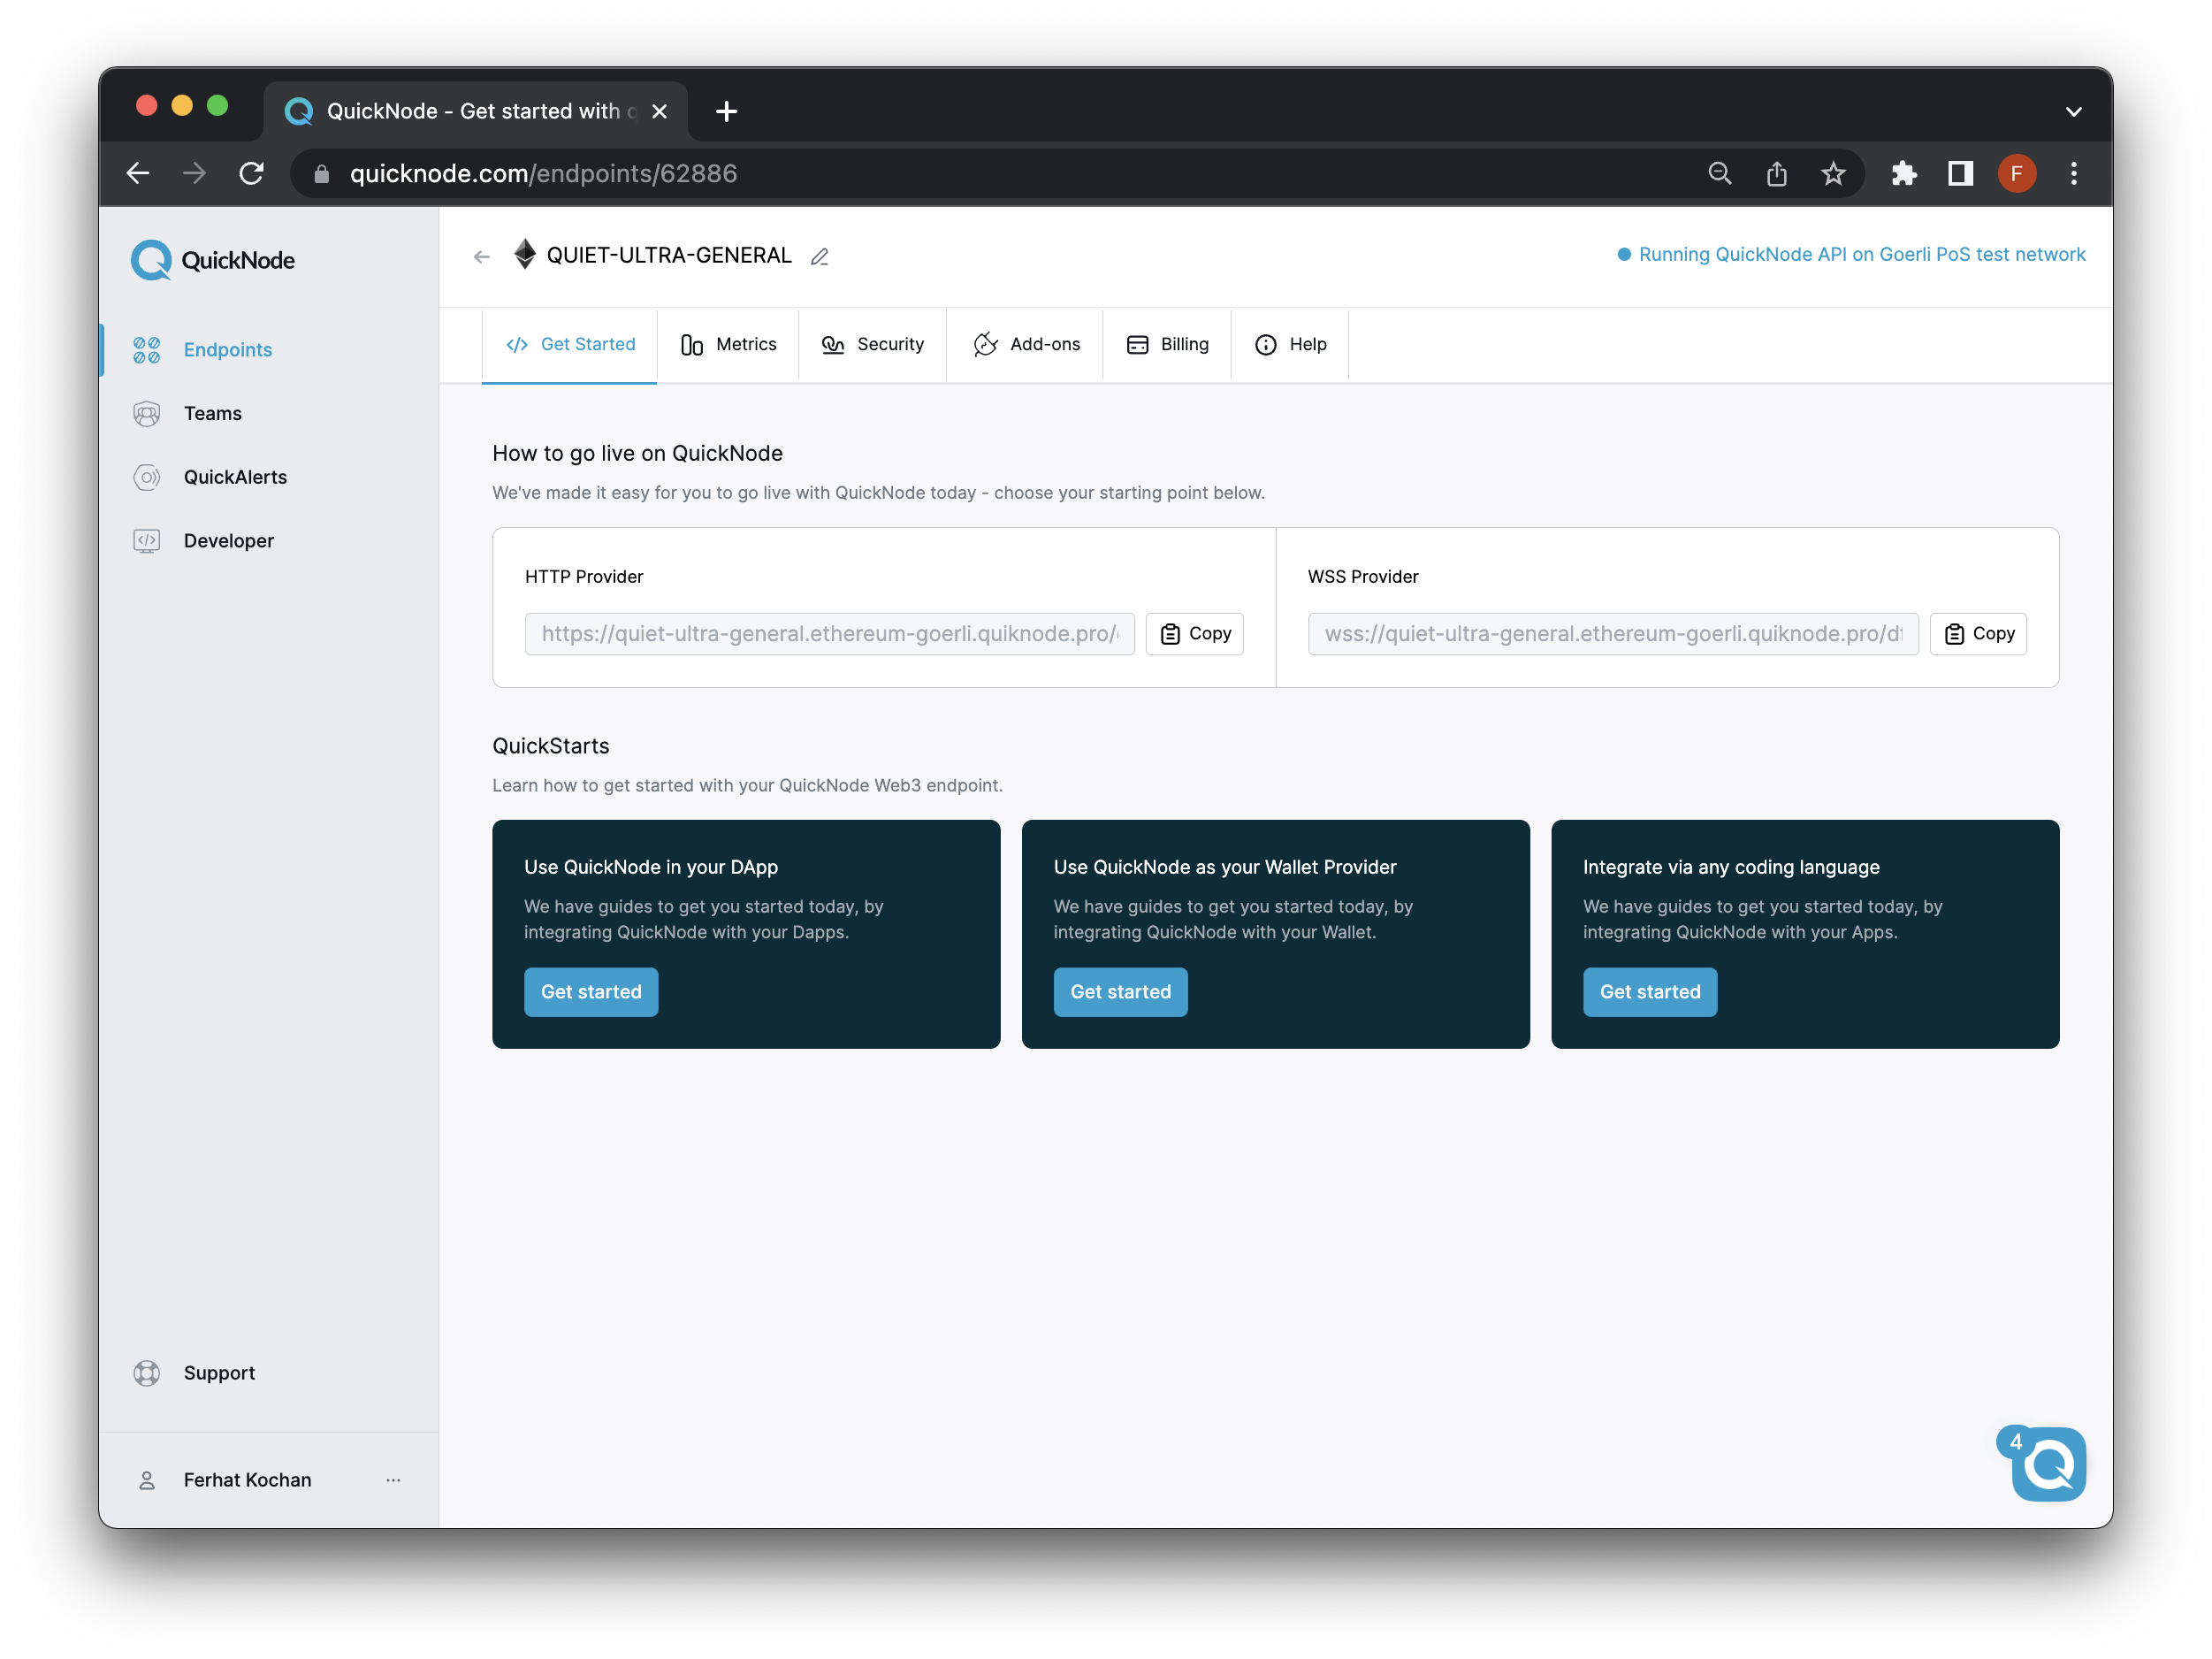2212x1659 pixels.
Task: Click the 'WSS Provider' label
Action: click(1363, 576)
